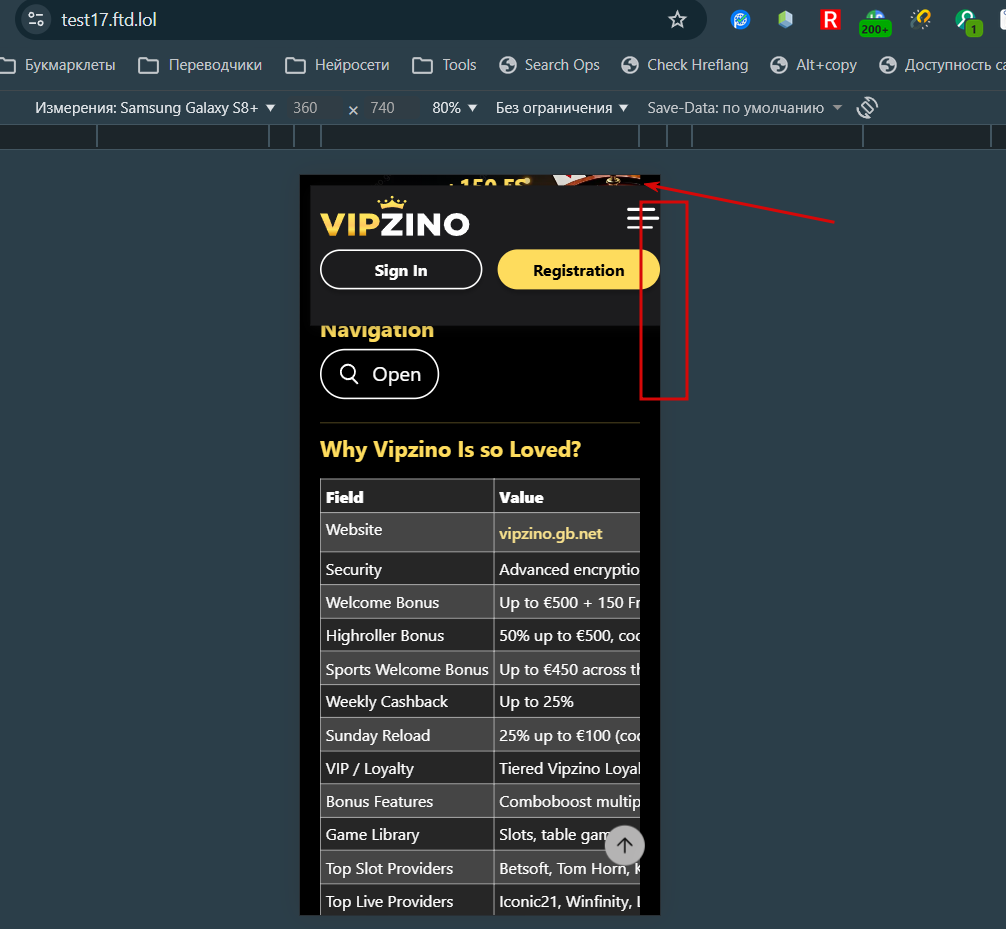This screenshot has height=929, width=1006.
Task: Rotate the device viewport orientation
Action: pos(867,107)
